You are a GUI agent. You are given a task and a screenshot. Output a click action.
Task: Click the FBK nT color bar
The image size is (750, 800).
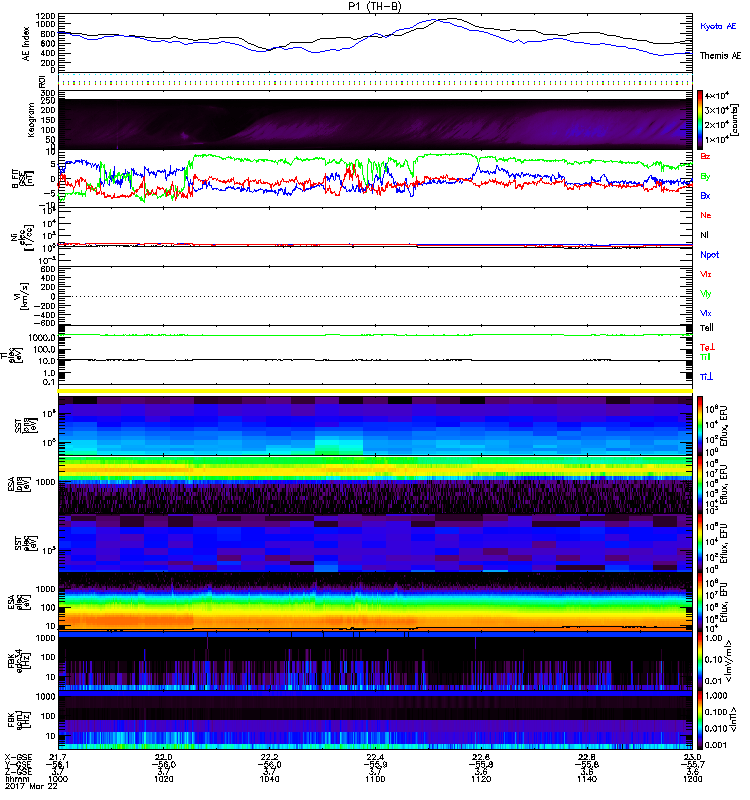tap(700, 720)
